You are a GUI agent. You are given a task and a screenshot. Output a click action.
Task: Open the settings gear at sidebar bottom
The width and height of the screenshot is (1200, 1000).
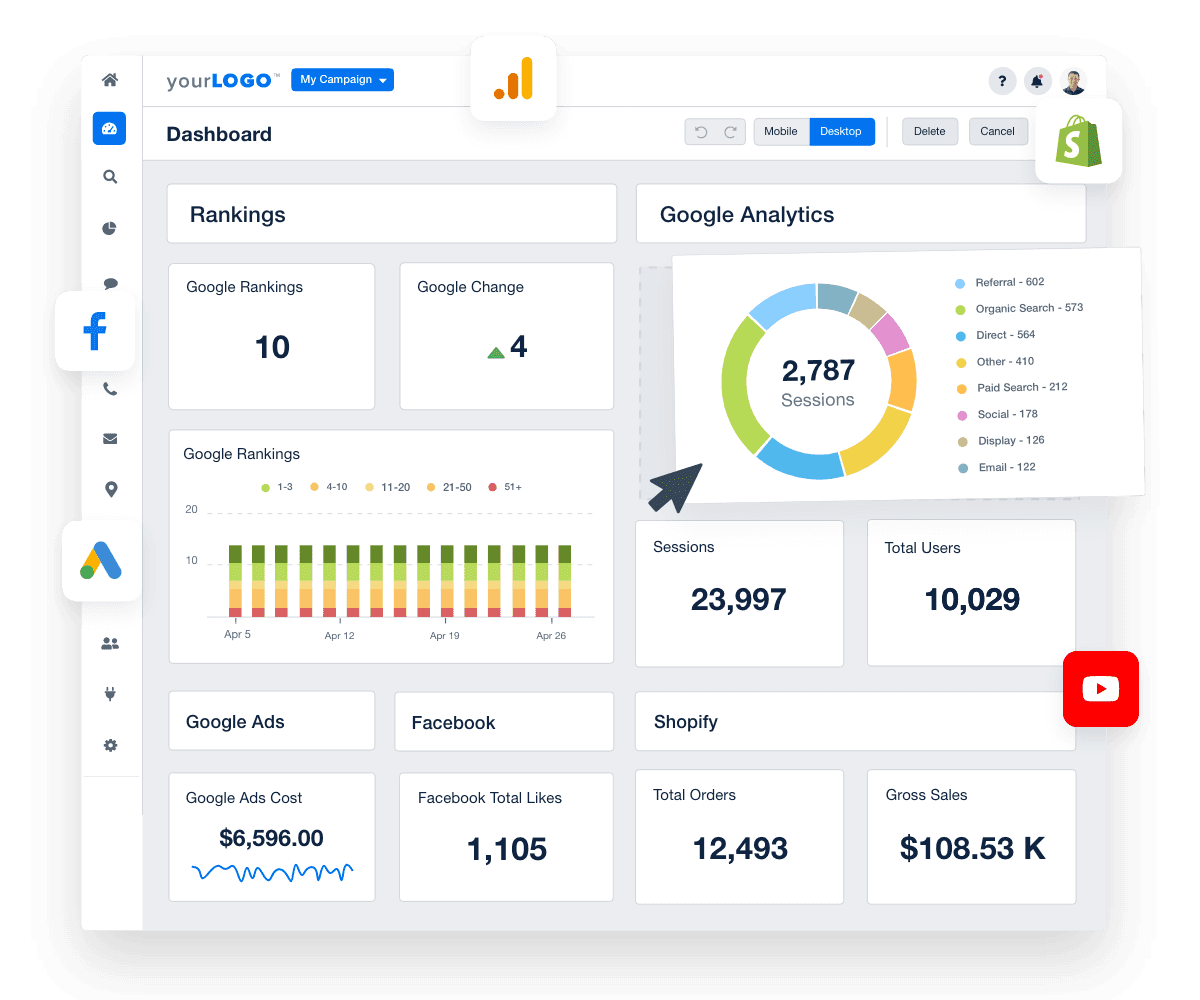click(x=109, y=745)
